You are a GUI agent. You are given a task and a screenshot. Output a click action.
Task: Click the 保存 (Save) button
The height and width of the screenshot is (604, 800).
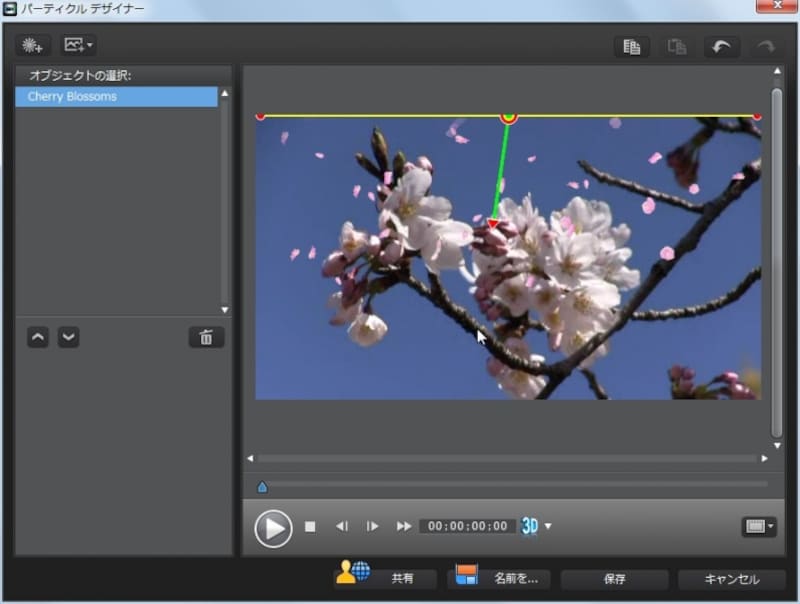[x=614, y=579]
